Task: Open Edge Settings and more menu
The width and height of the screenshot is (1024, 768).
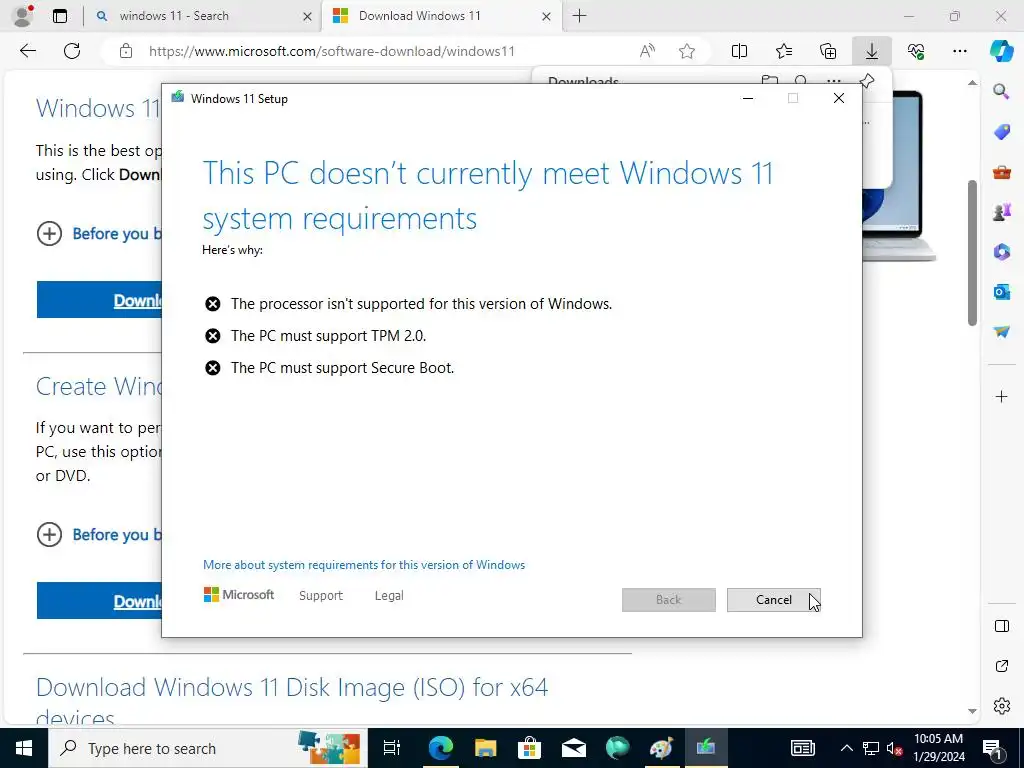Action: (959, 51)
